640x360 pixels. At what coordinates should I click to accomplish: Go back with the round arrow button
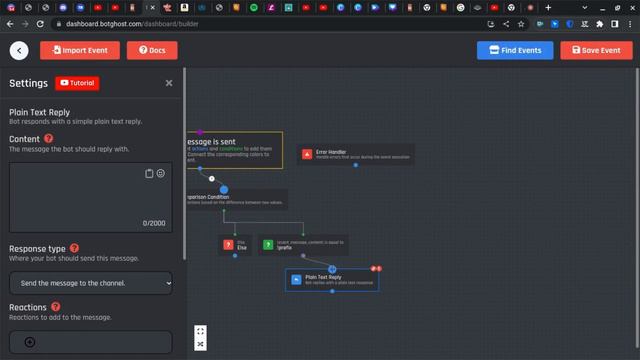[19, 51]
